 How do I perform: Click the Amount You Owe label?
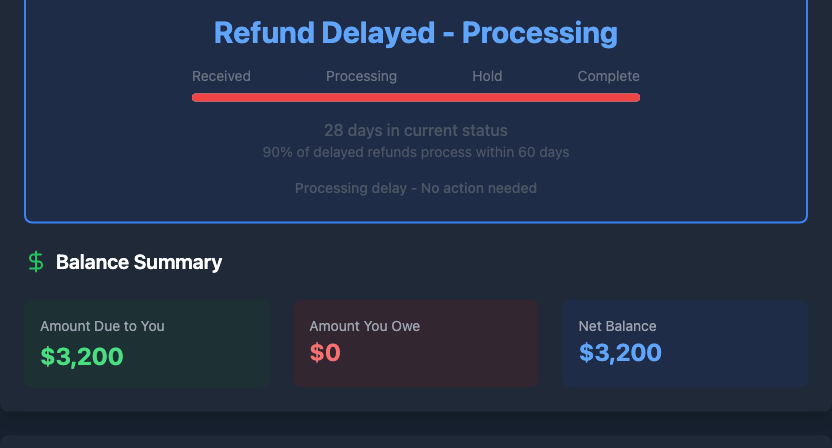click(x=365, y=326)
